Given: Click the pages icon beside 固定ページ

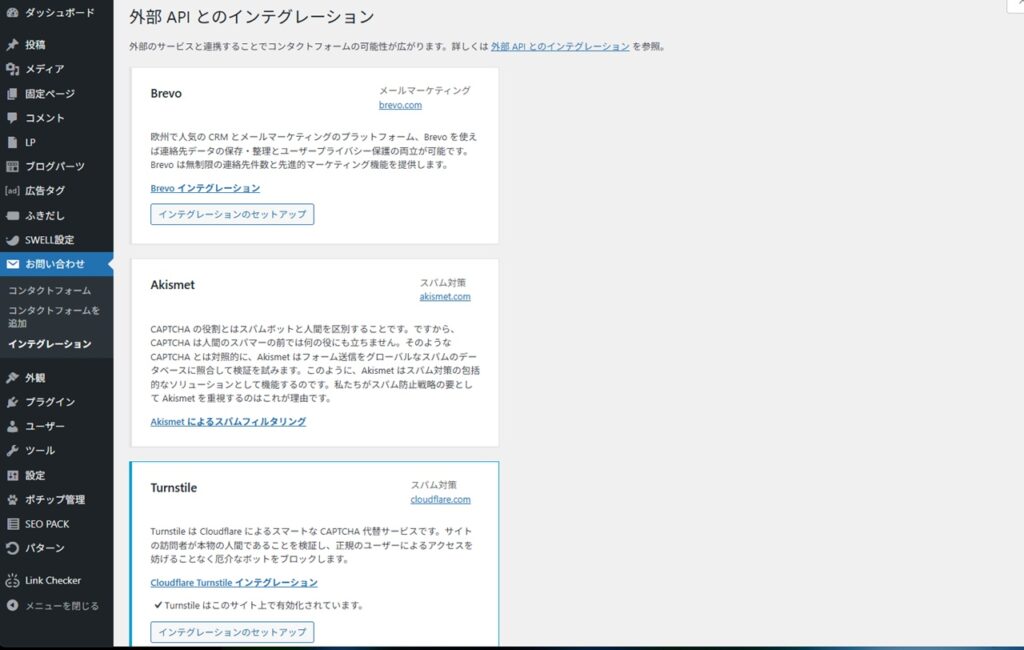Looking at the screenshot, I should pos(12,93).
